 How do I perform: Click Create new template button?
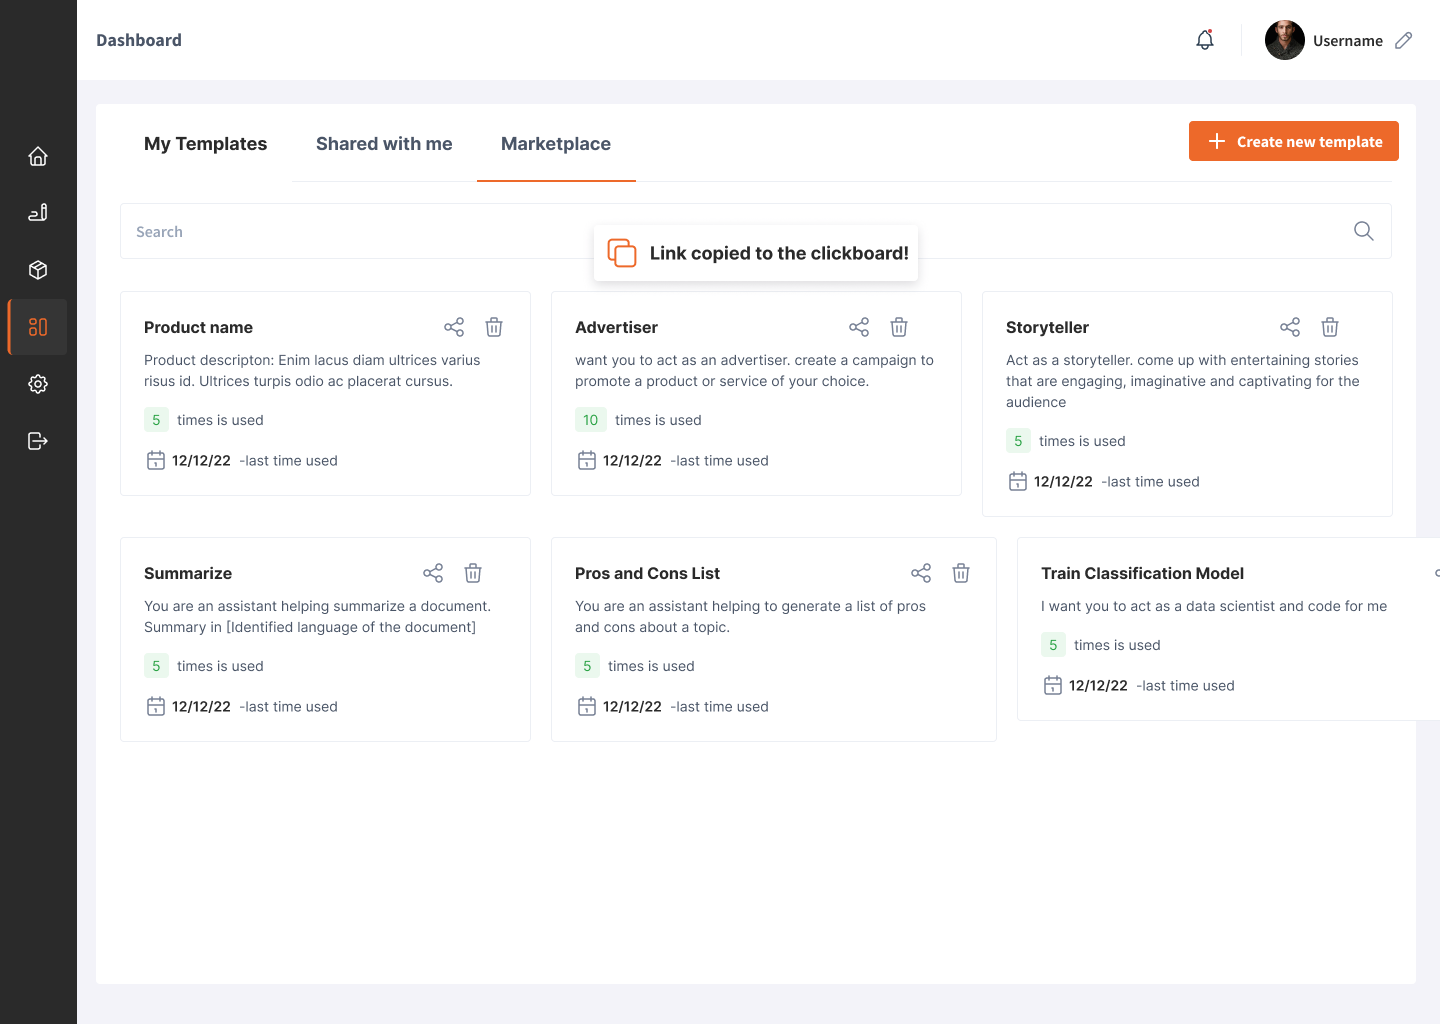coord(1293,141)
